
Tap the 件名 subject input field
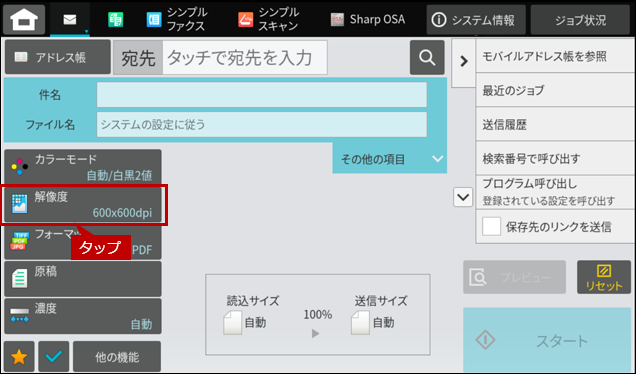[262, 95]
